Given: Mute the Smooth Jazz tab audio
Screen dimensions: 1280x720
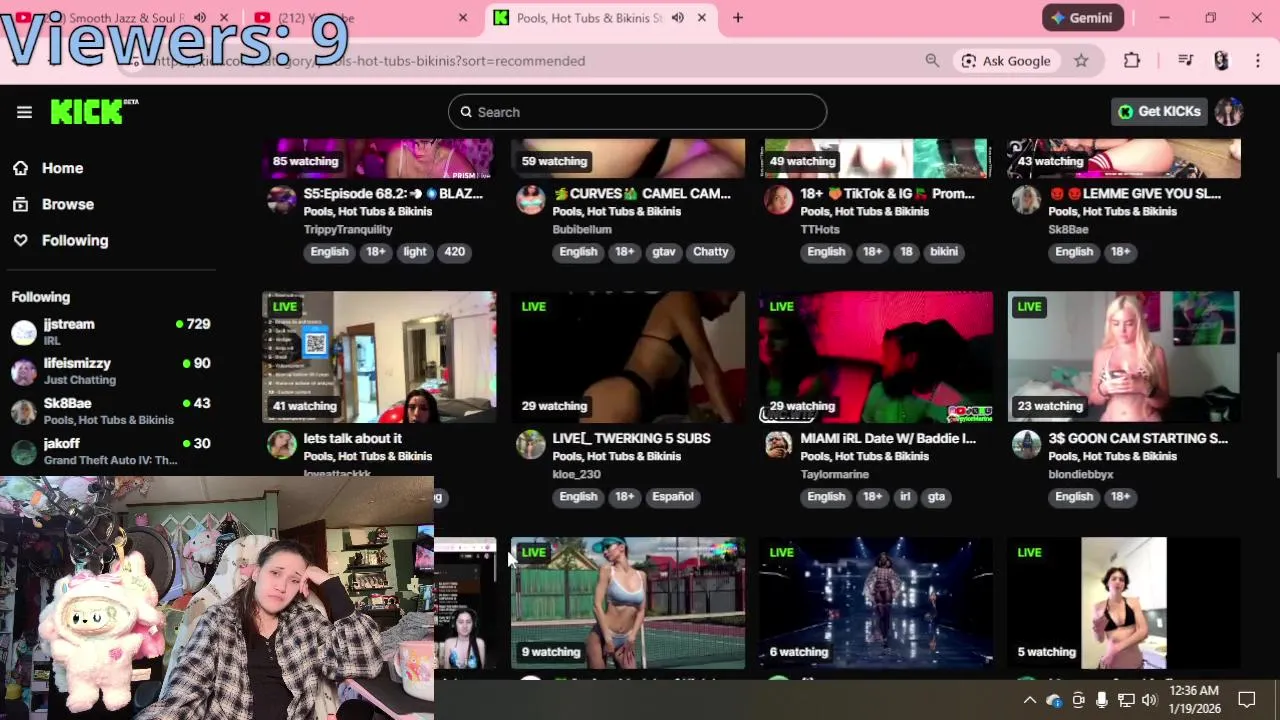Looking at the screenshot, I should pyautogui.click(x=200, y=18).
